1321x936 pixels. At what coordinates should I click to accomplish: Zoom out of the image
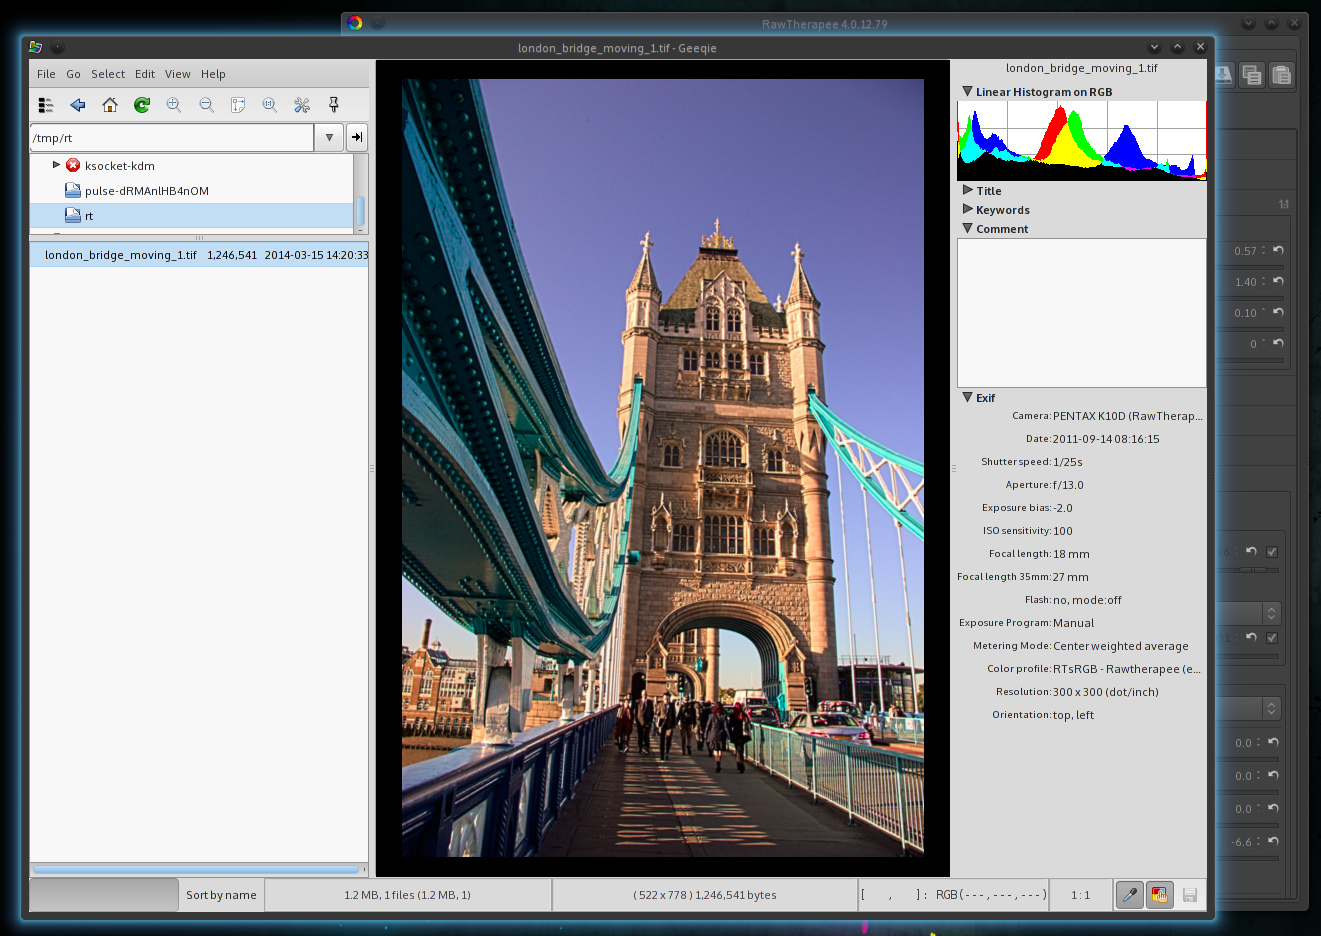pyautogui.click(x=206, y=105)
